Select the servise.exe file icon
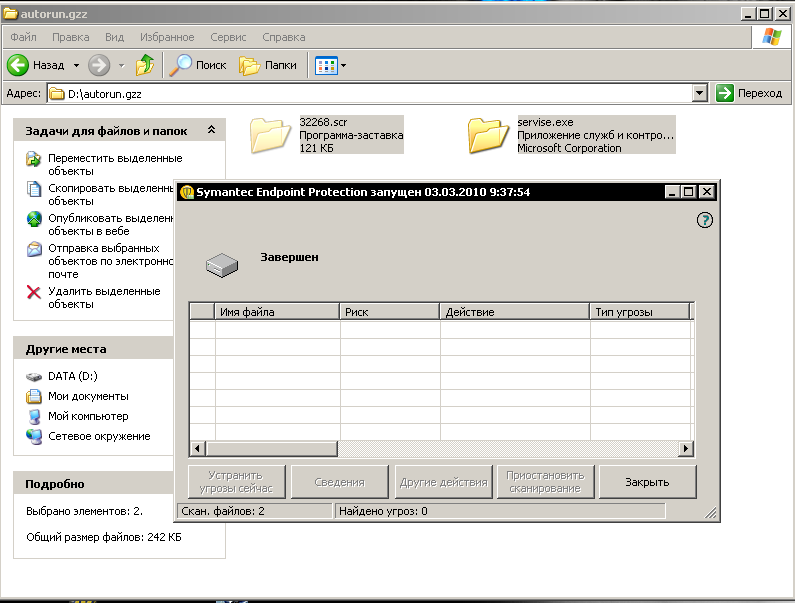795x603 pixels. click(488, 134)
